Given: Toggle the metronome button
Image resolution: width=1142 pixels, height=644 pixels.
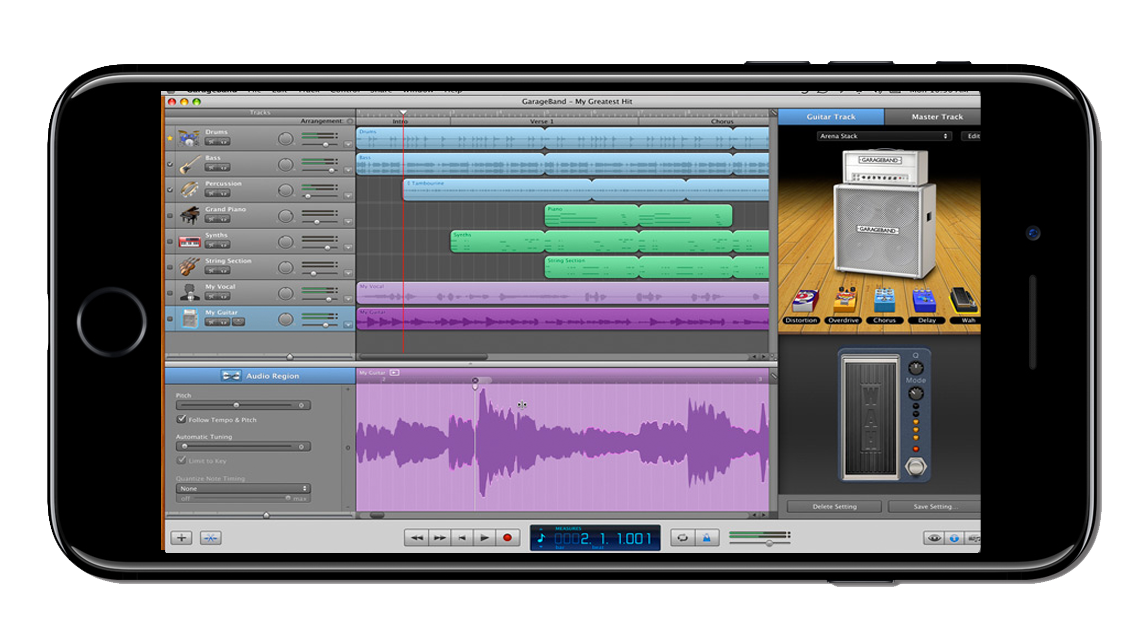Looking at the screenshot, I should click(706, 538).
